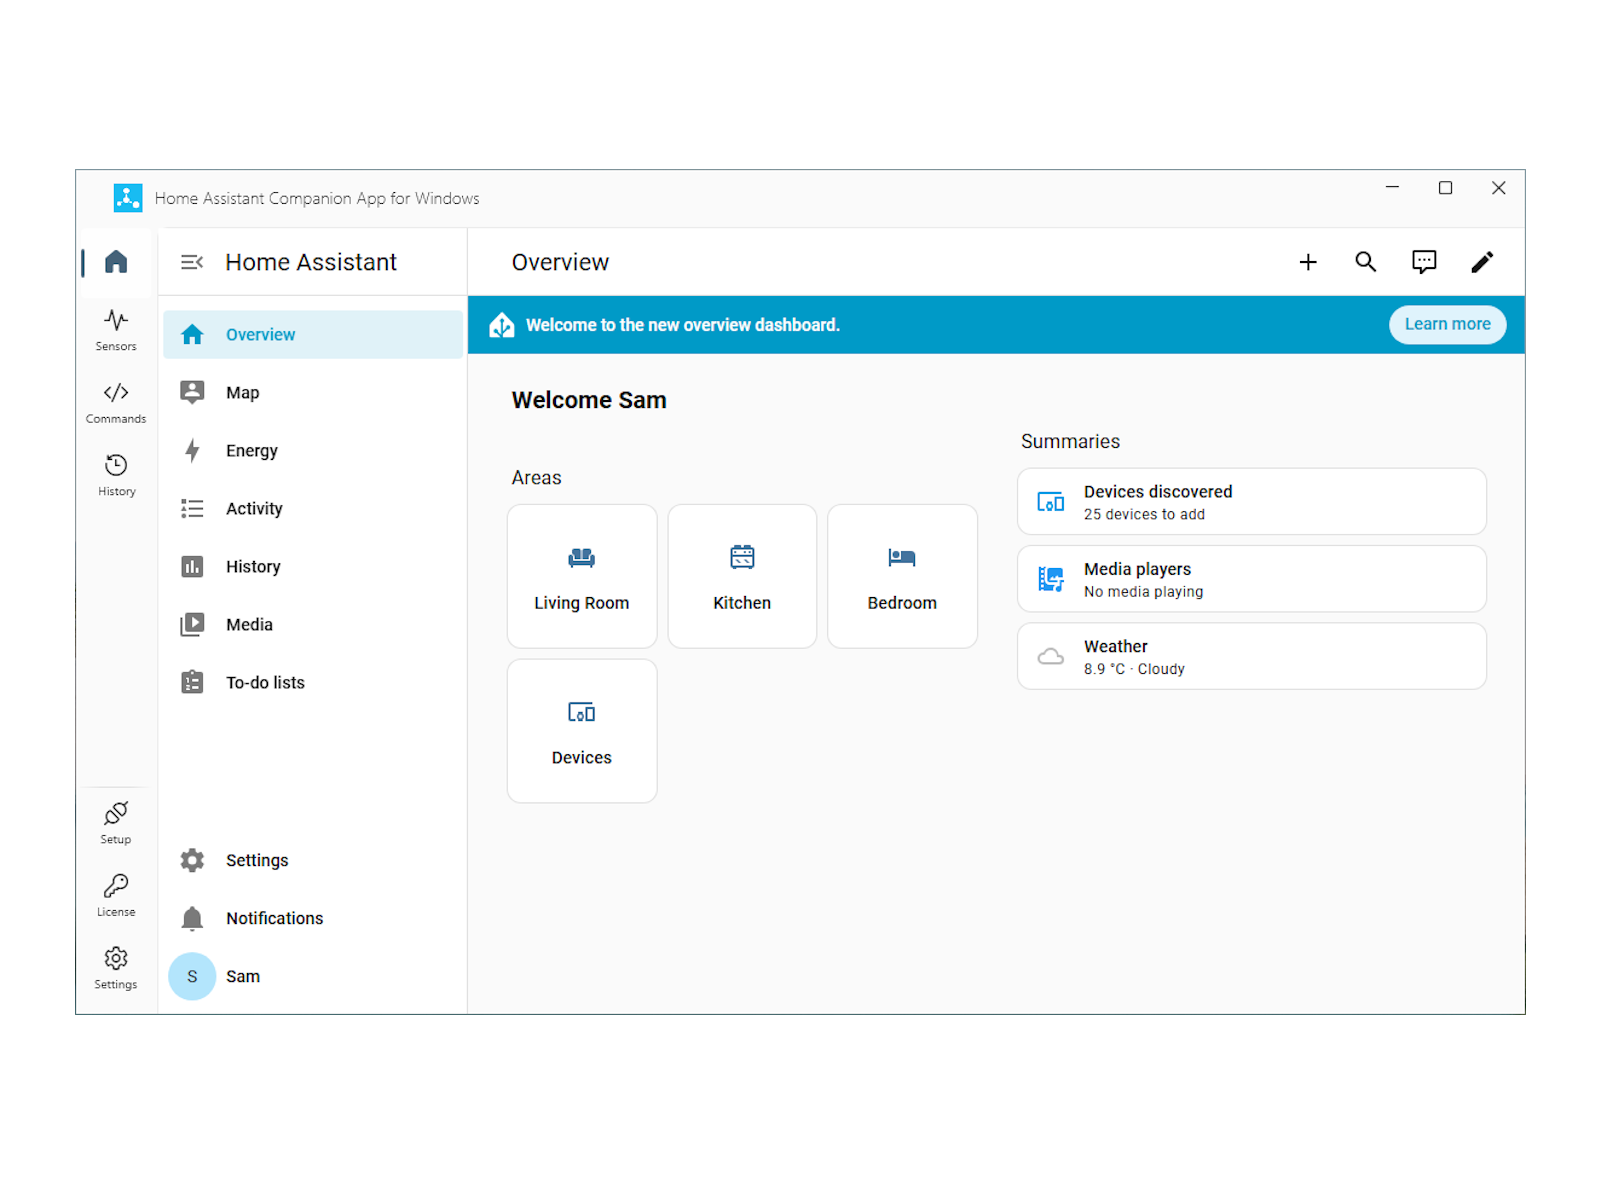This screenshot has width=1600, height=1200.
Task: Open To-do lists
Action: pos(313,683)
